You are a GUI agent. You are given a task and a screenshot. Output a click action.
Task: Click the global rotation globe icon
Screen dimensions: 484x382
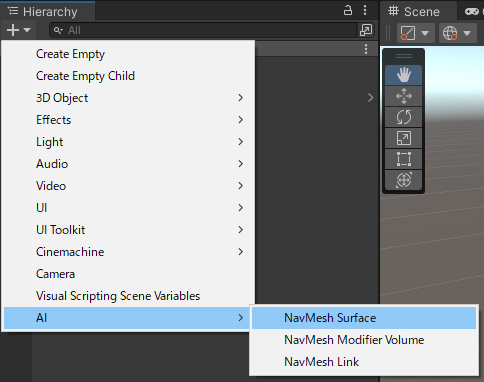click(450, 33)
